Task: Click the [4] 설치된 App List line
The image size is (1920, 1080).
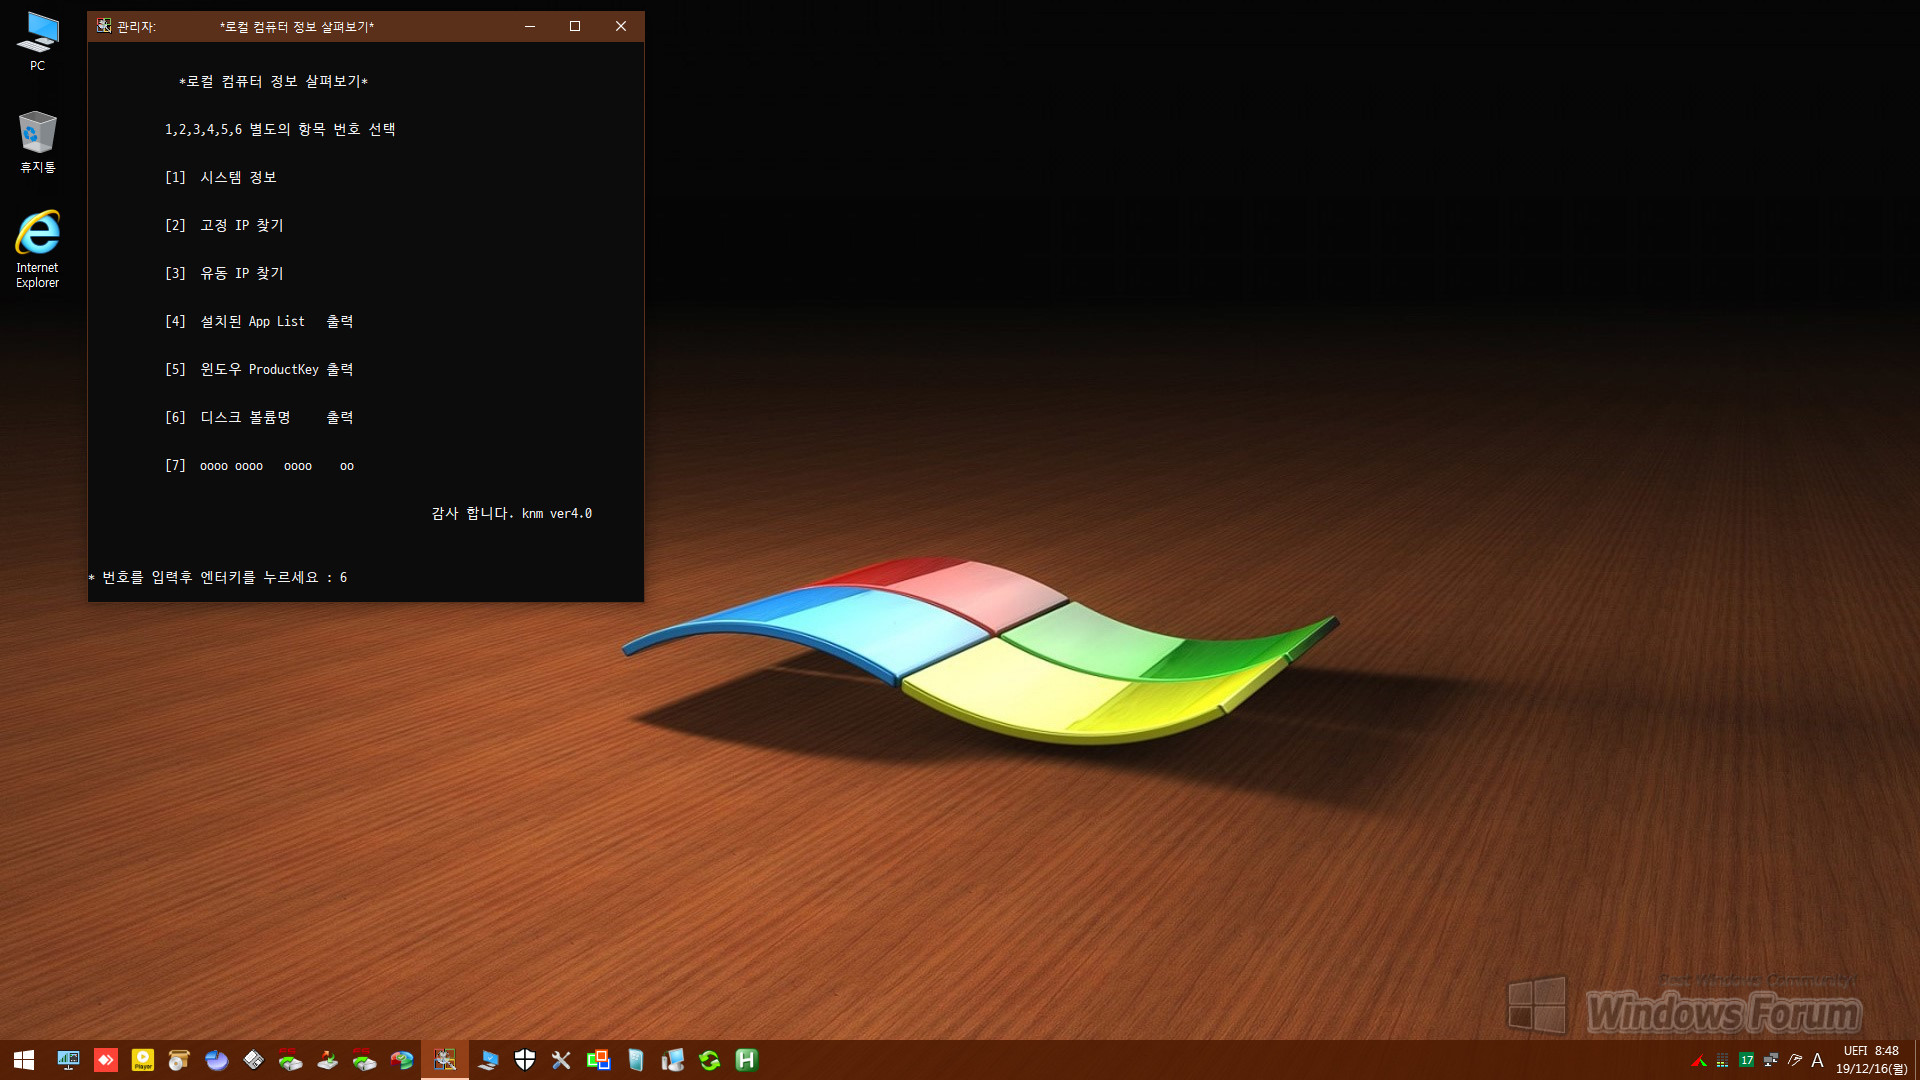Action: pyautogui.click(x=259, y=321)
